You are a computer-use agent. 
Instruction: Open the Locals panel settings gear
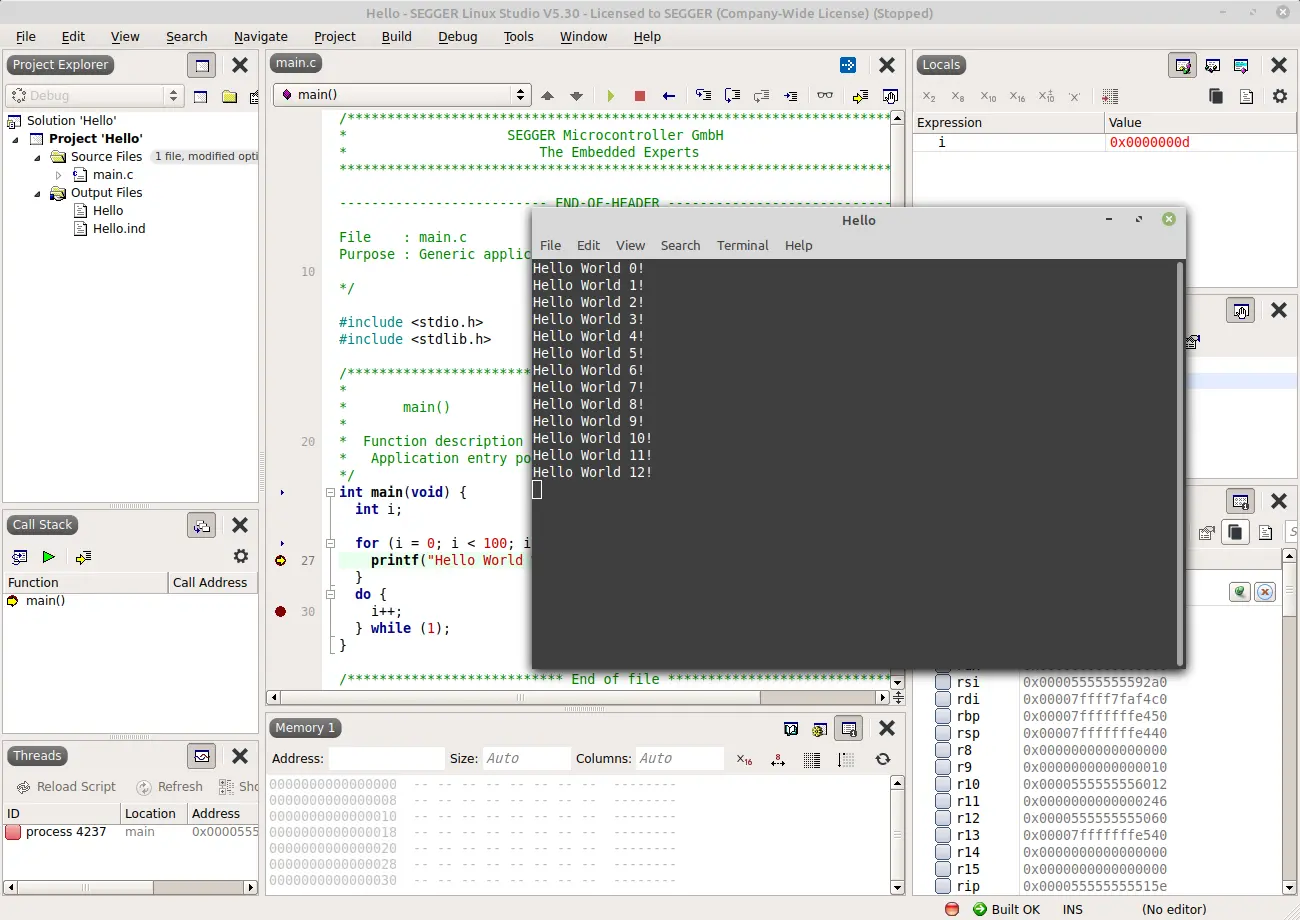tap(1280, 97)
